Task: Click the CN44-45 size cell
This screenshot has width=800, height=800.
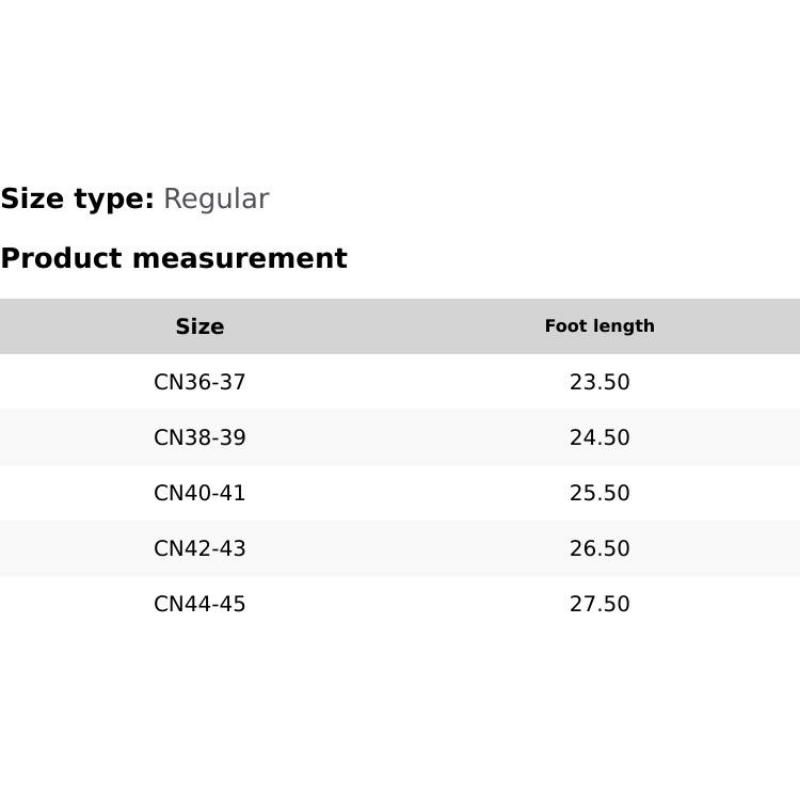Action: click(200, 604)
